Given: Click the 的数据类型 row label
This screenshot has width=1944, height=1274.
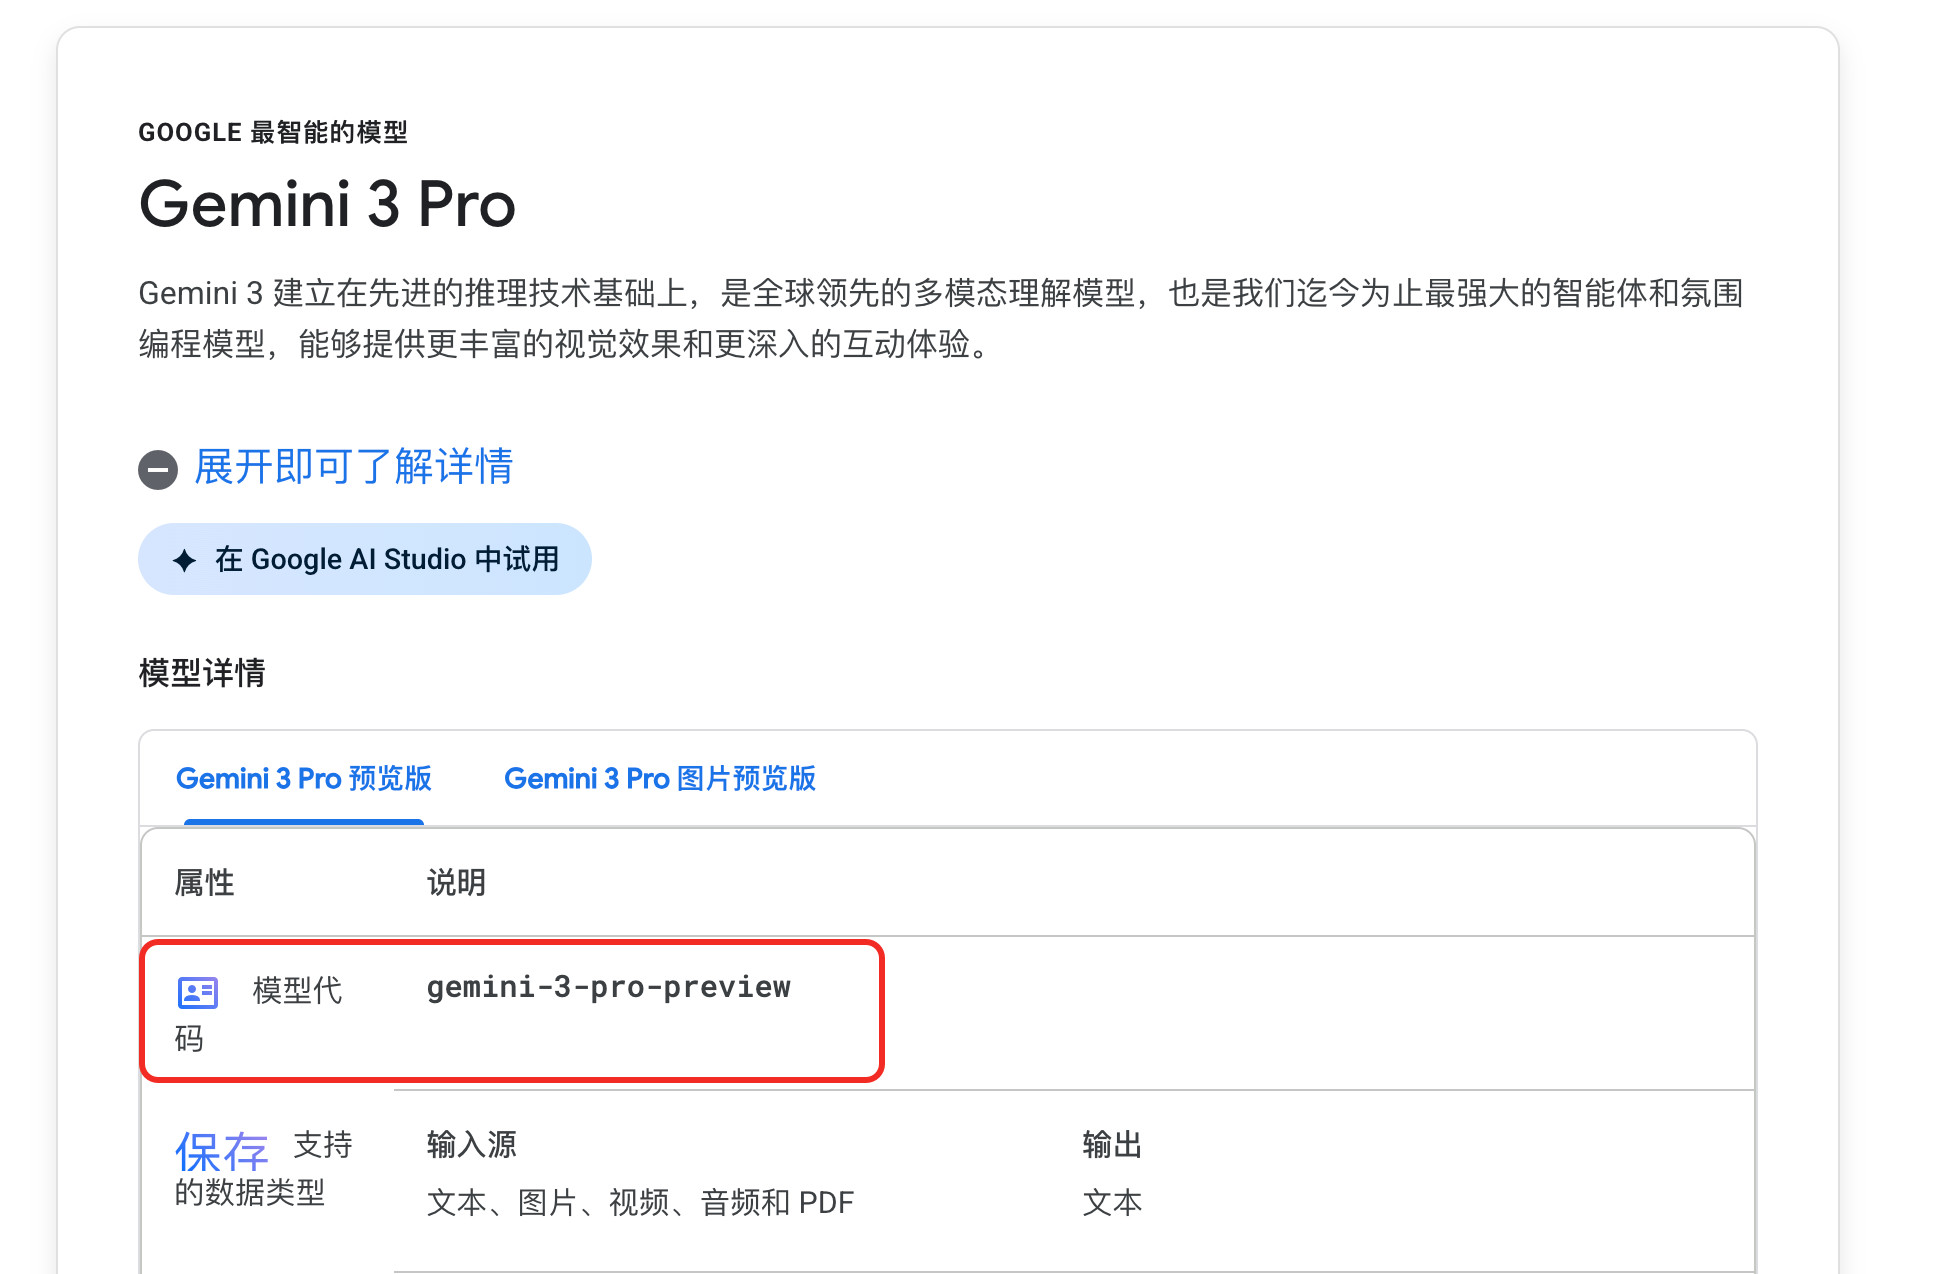Looking at the screenshot, I should pos(250,1193).
